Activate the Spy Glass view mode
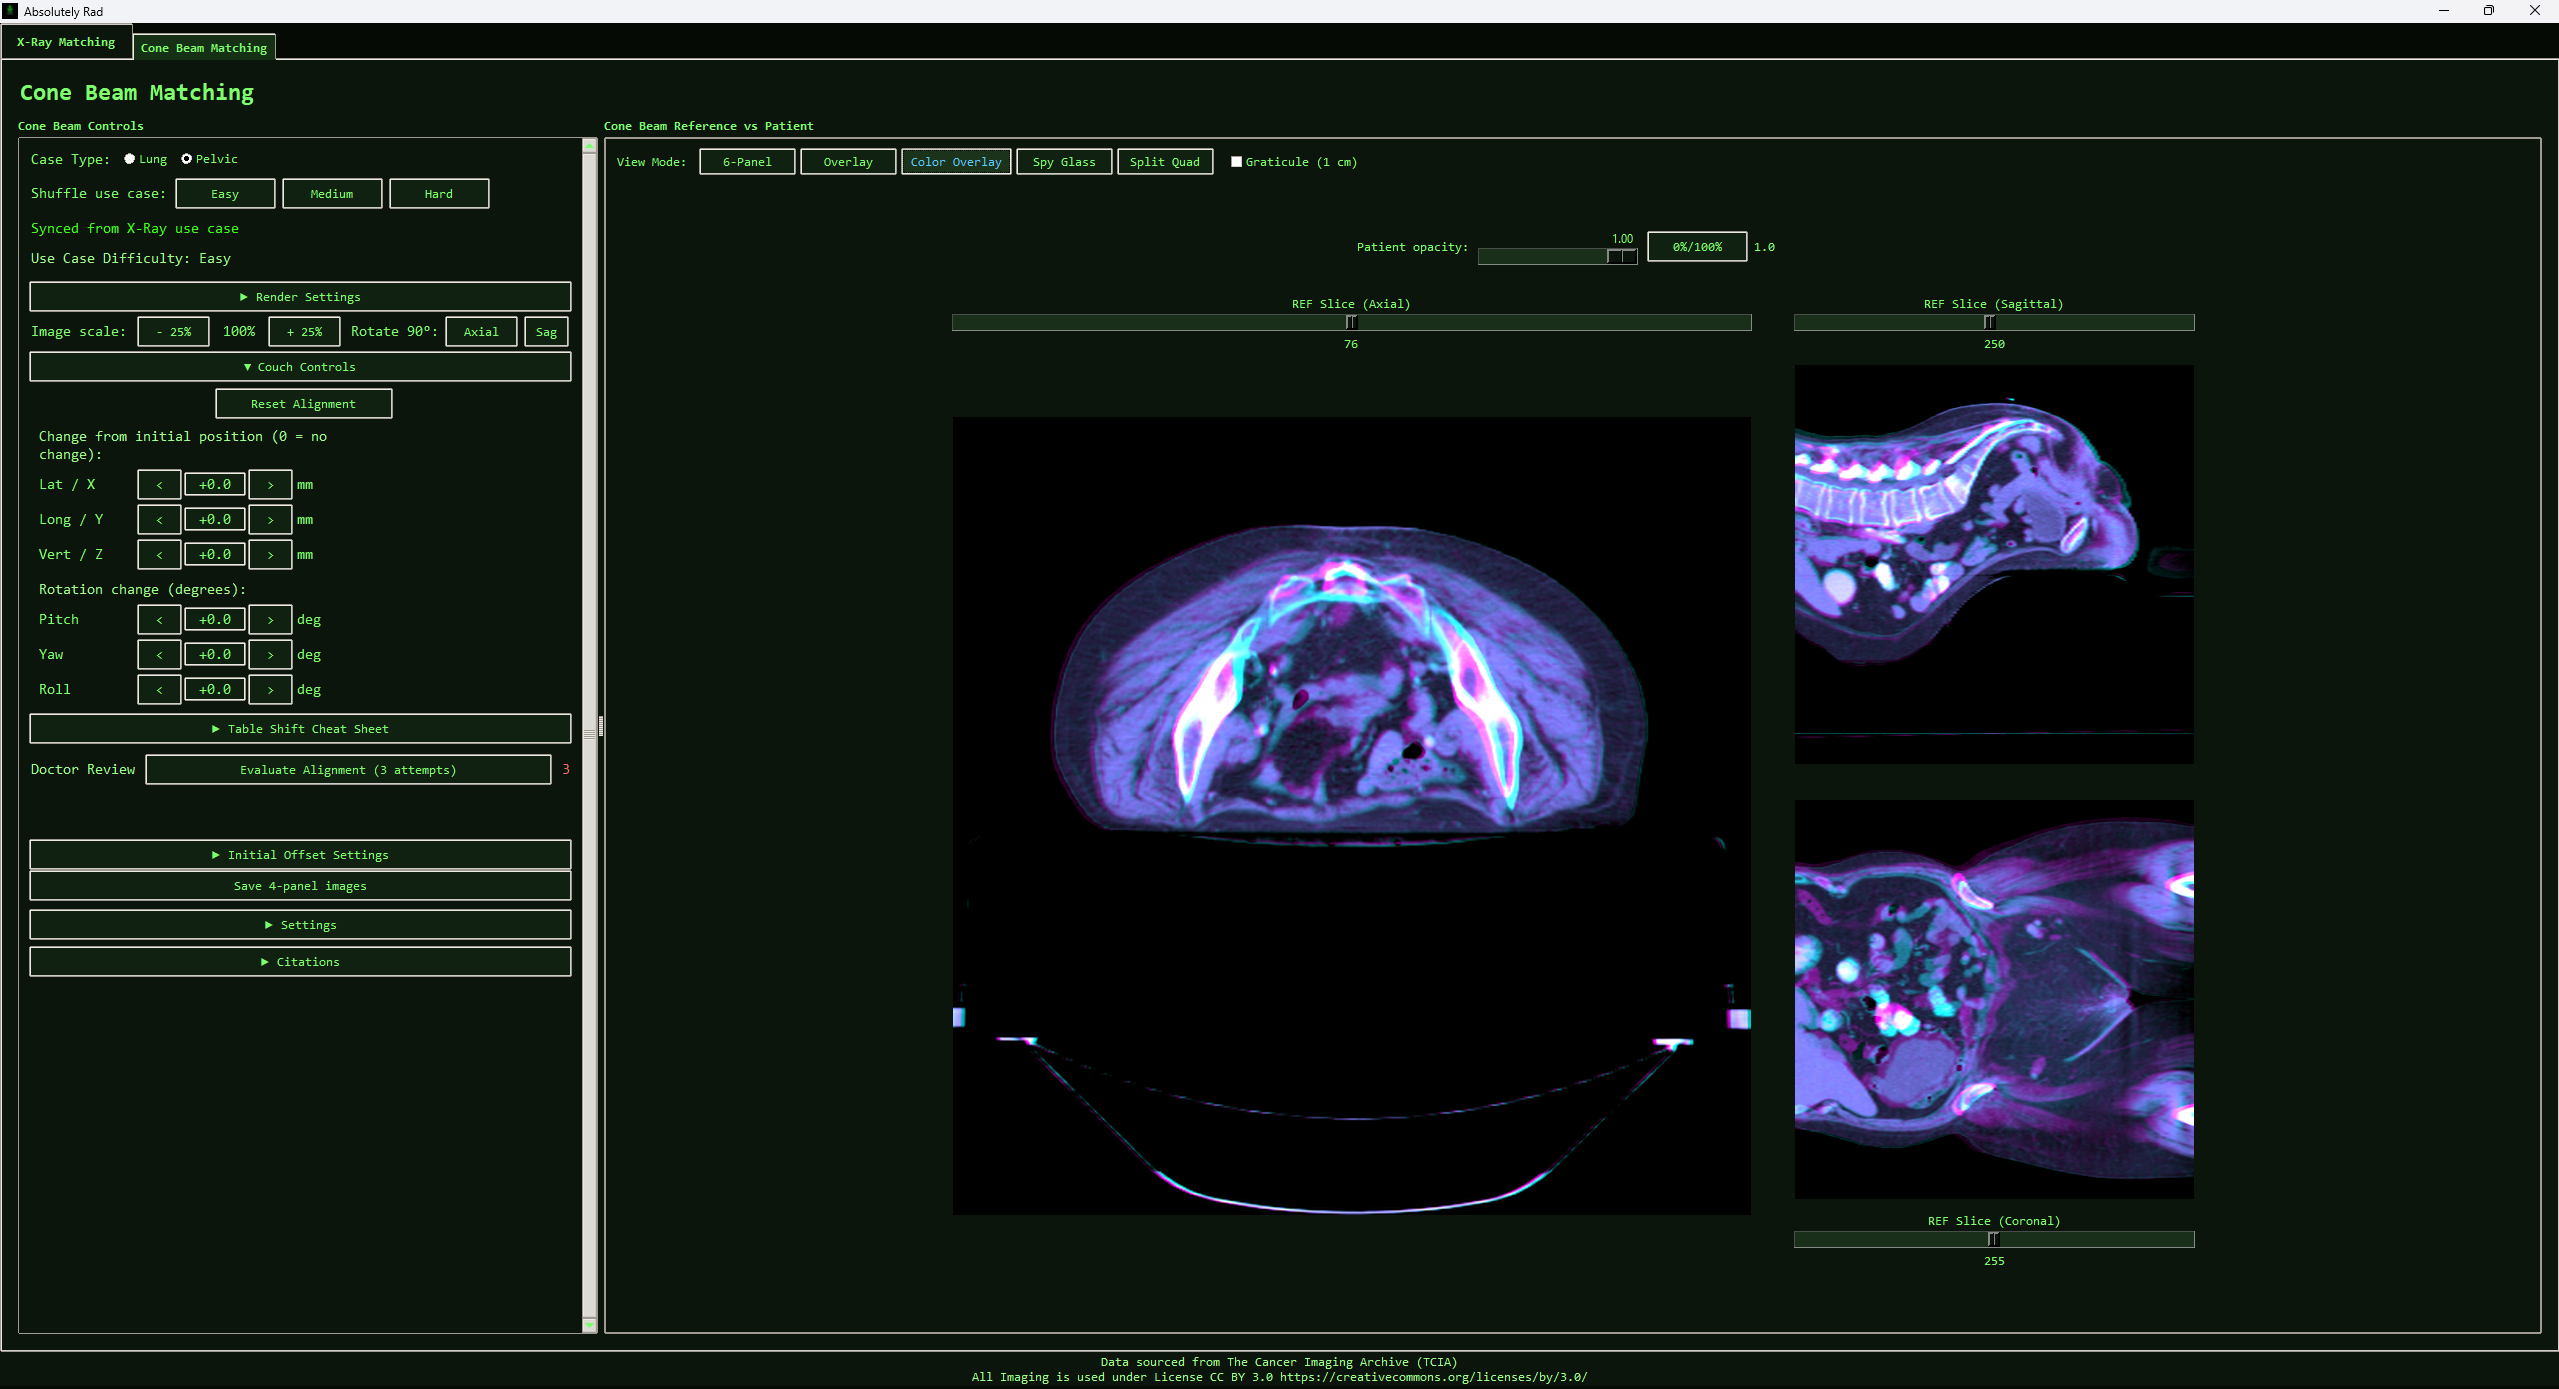The width and height of the screenshot is (2559, 1389). coord(1063,161)
